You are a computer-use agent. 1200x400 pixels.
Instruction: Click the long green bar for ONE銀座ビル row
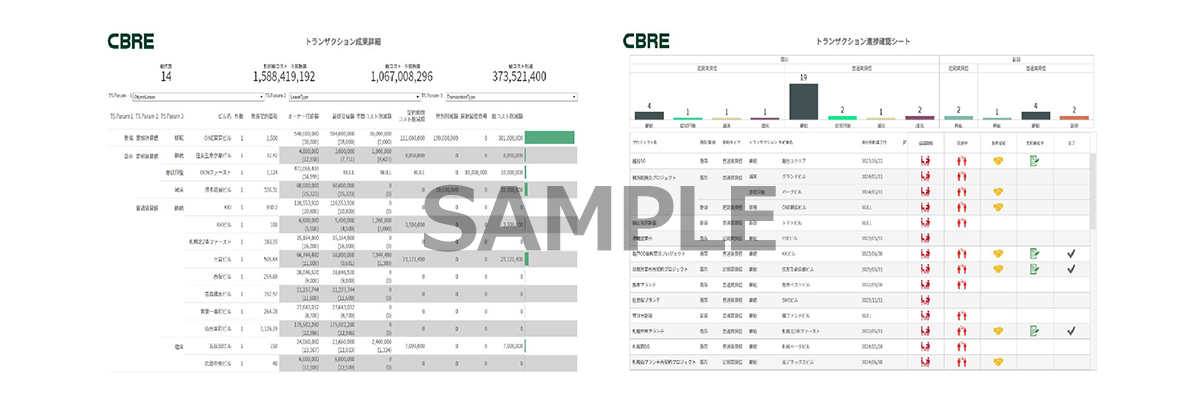(x=549, y=138)
